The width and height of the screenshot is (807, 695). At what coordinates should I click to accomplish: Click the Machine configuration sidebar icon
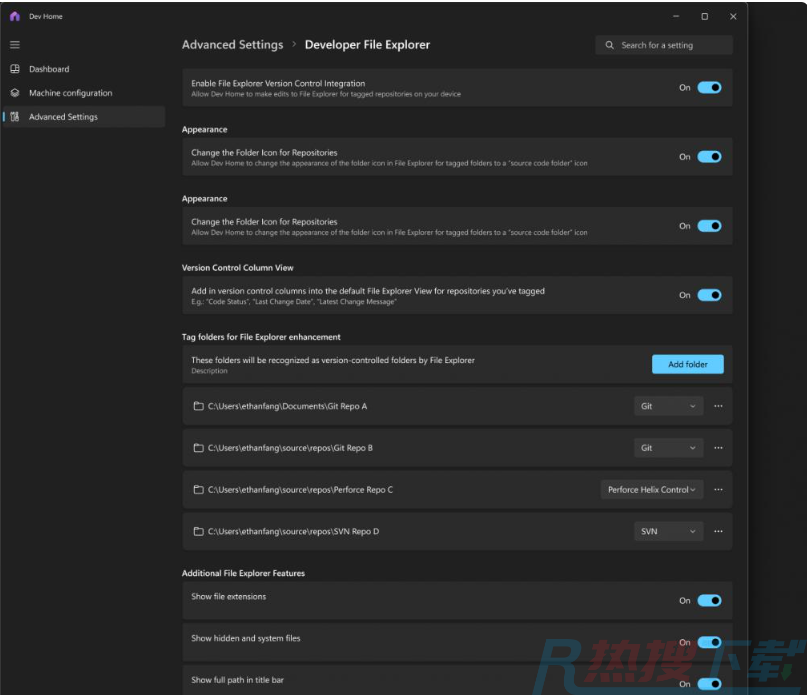click(x=15, y=93)
